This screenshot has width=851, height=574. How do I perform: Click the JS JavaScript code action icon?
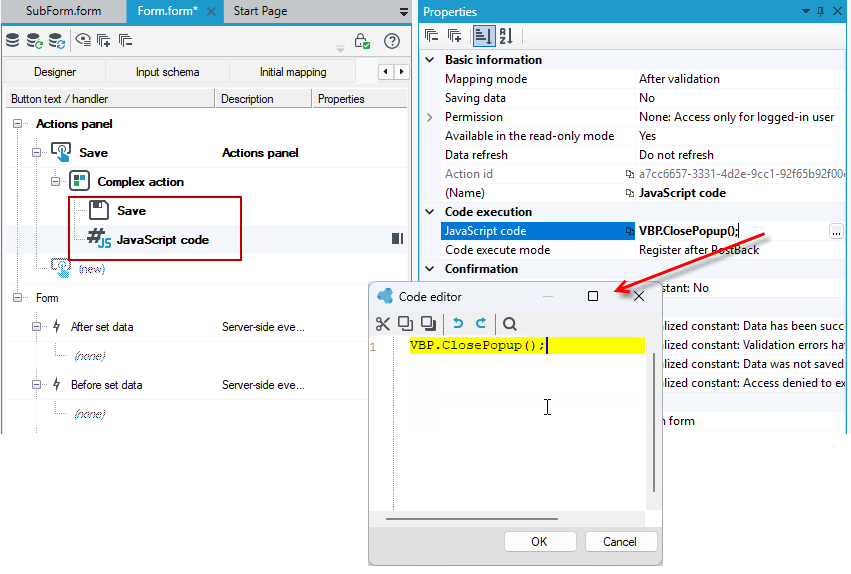click(x=99, y=239)
